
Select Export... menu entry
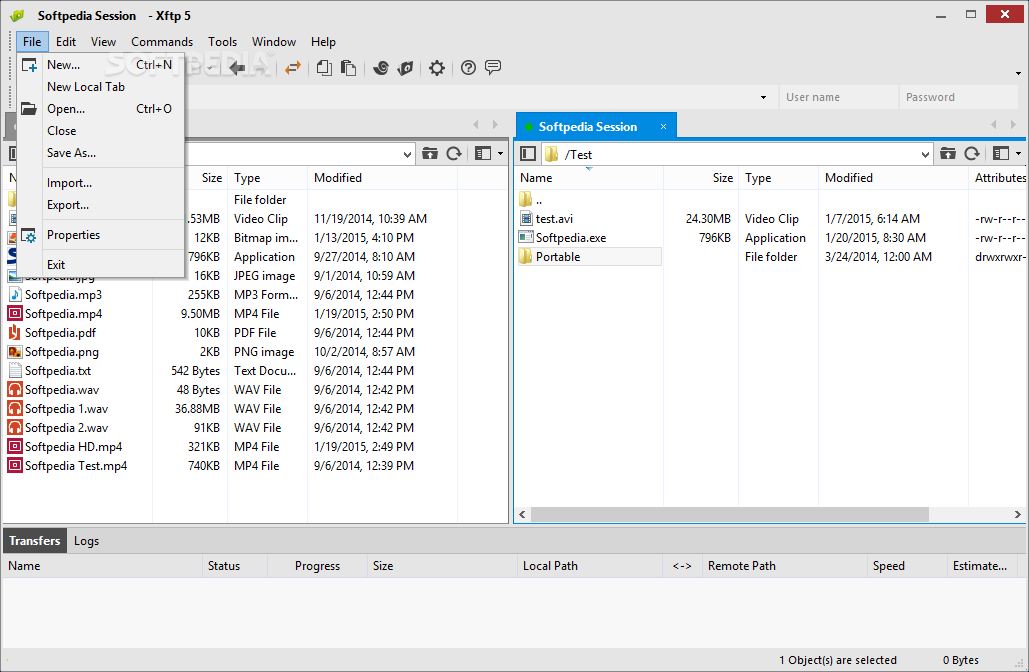[x=100, y=205]
